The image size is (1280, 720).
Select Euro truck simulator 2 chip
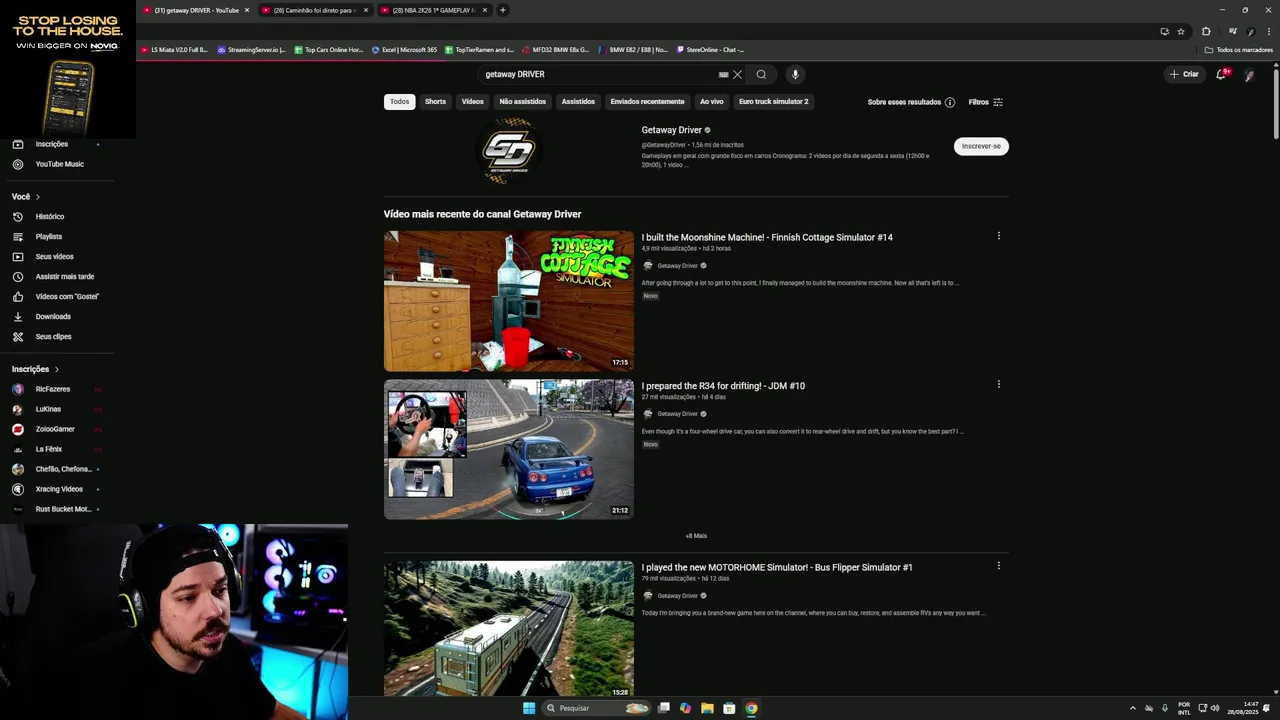(773, 102)
